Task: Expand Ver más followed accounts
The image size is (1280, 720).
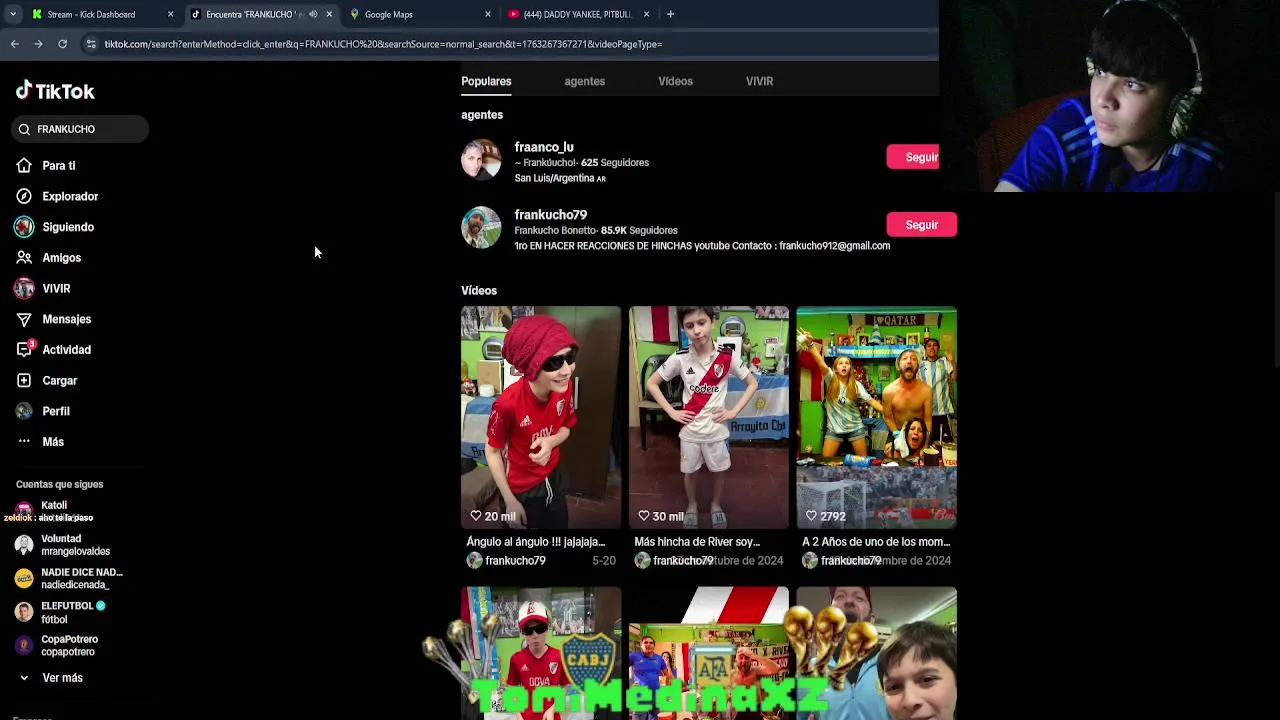Action: click(x=50, y=678)
